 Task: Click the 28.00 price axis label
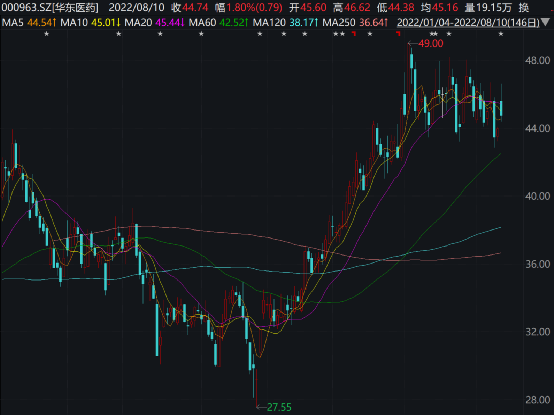pyautogui.click(x=537, y=399)
